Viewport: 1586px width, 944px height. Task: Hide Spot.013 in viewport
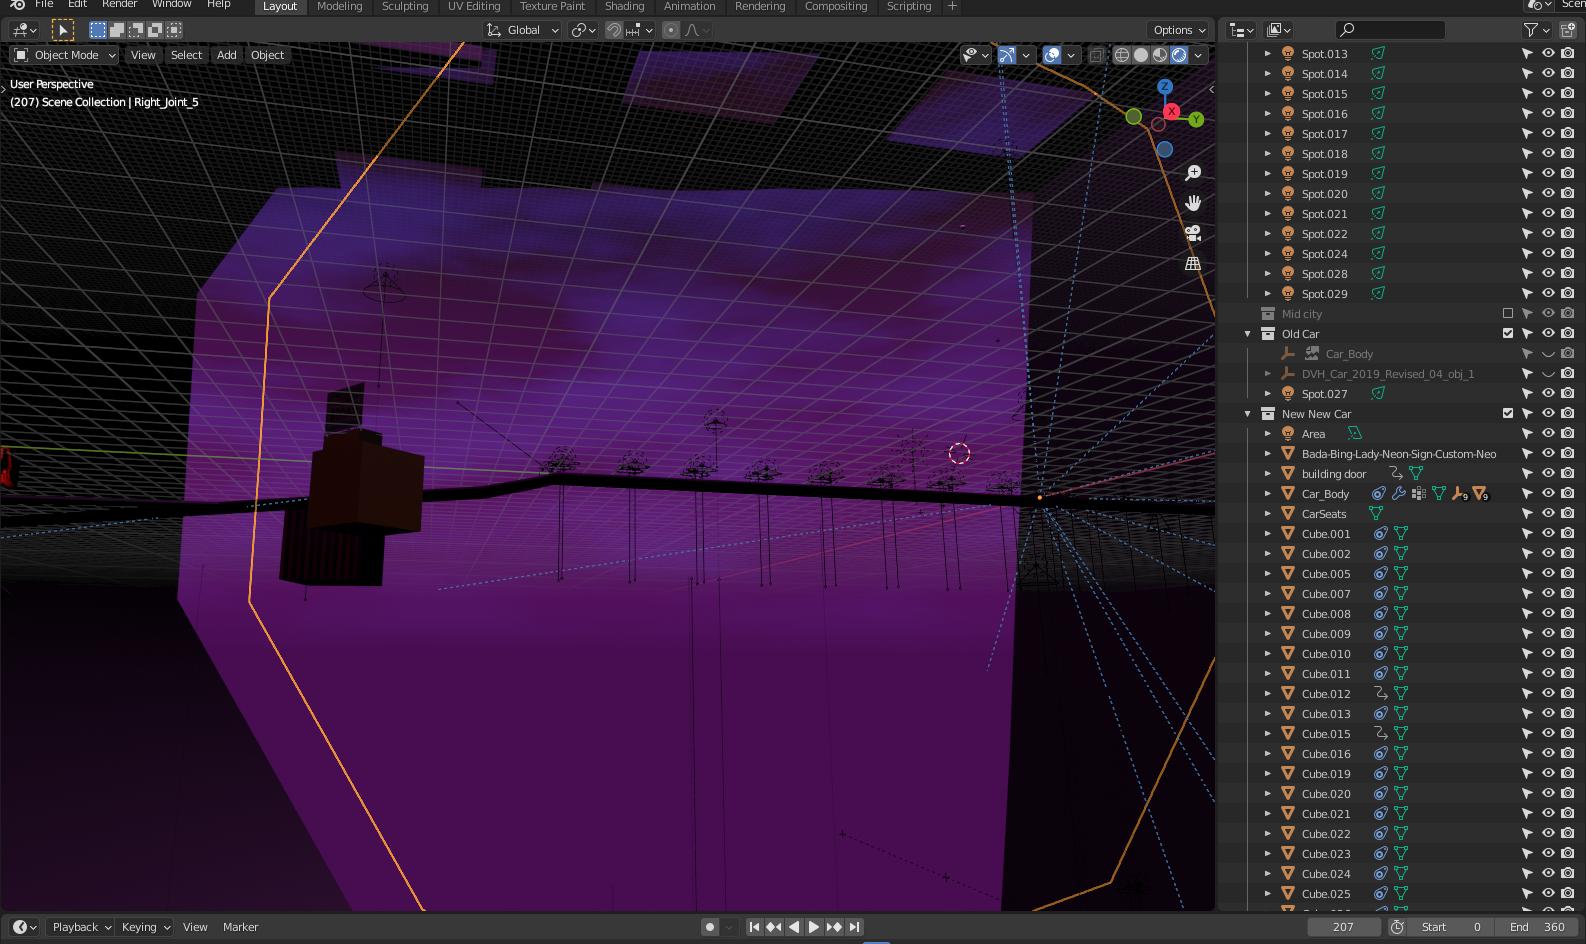[x=1547, y=53]
